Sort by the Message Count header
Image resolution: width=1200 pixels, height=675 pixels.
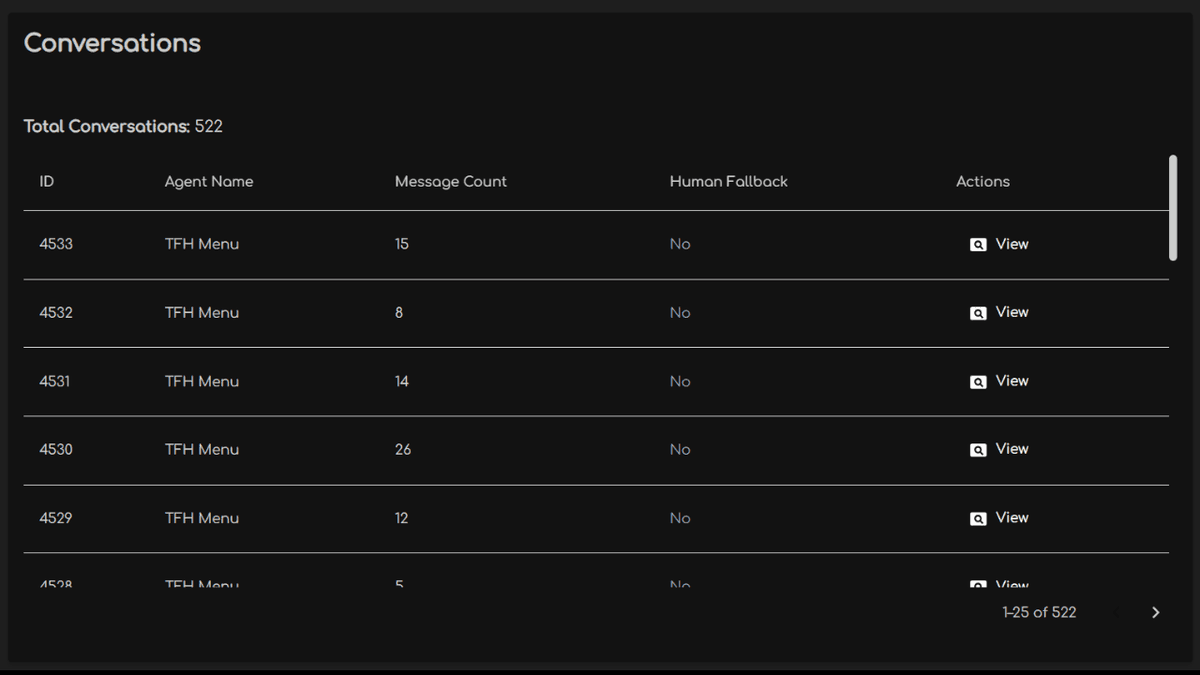pyautogui.click(x=450, y=181)
